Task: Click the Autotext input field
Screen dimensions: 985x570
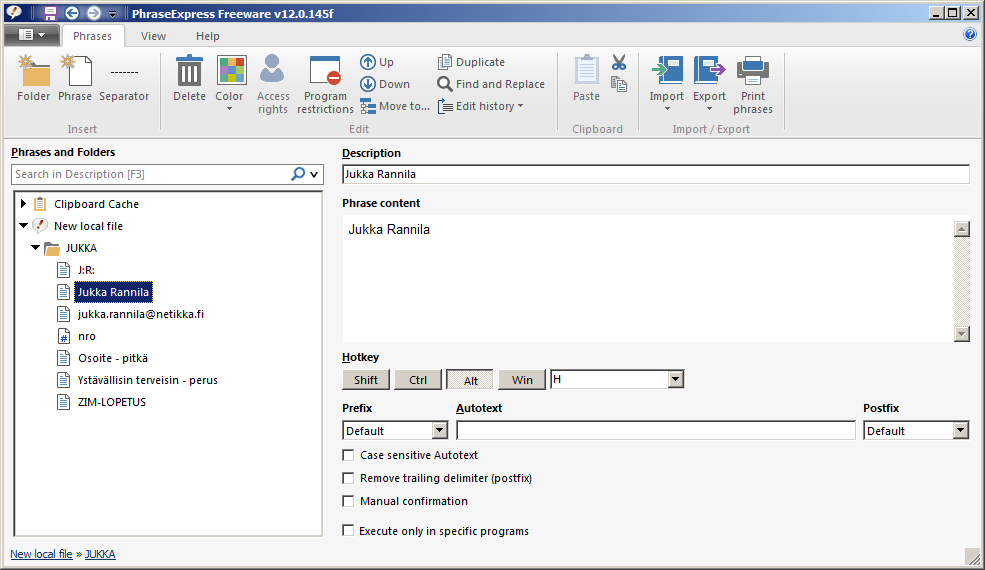Action: click(656, 430)
